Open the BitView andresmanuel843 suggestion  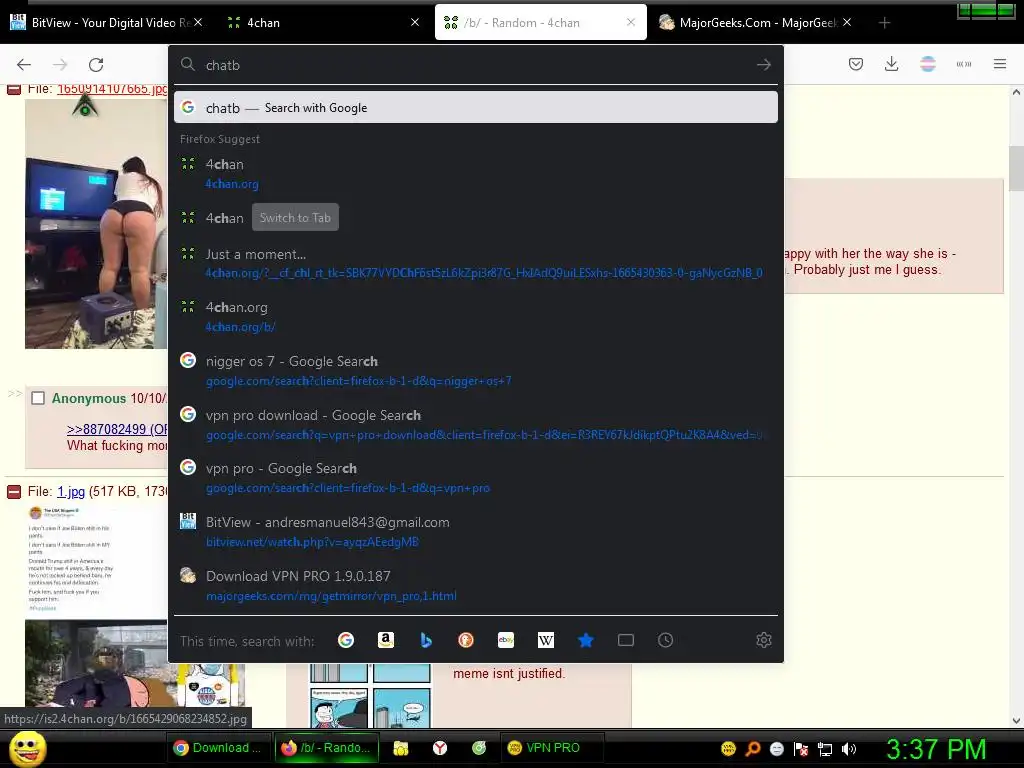475,532
